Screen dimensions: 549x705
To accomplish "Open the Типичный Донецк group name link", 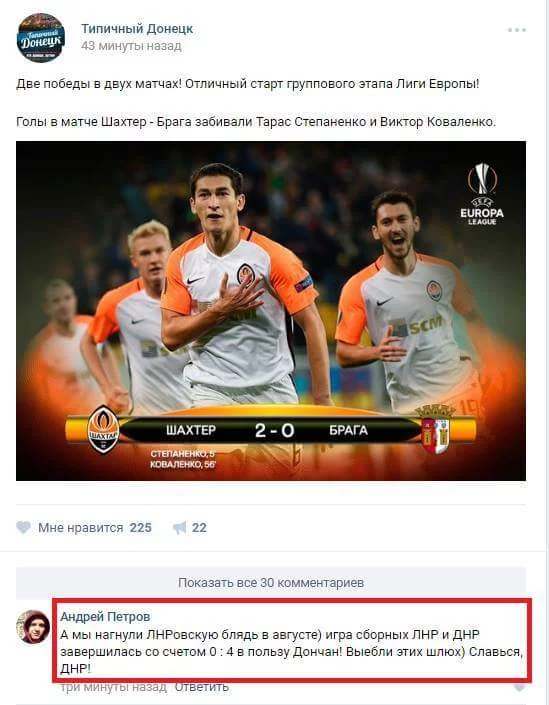I will click(137, 29).
